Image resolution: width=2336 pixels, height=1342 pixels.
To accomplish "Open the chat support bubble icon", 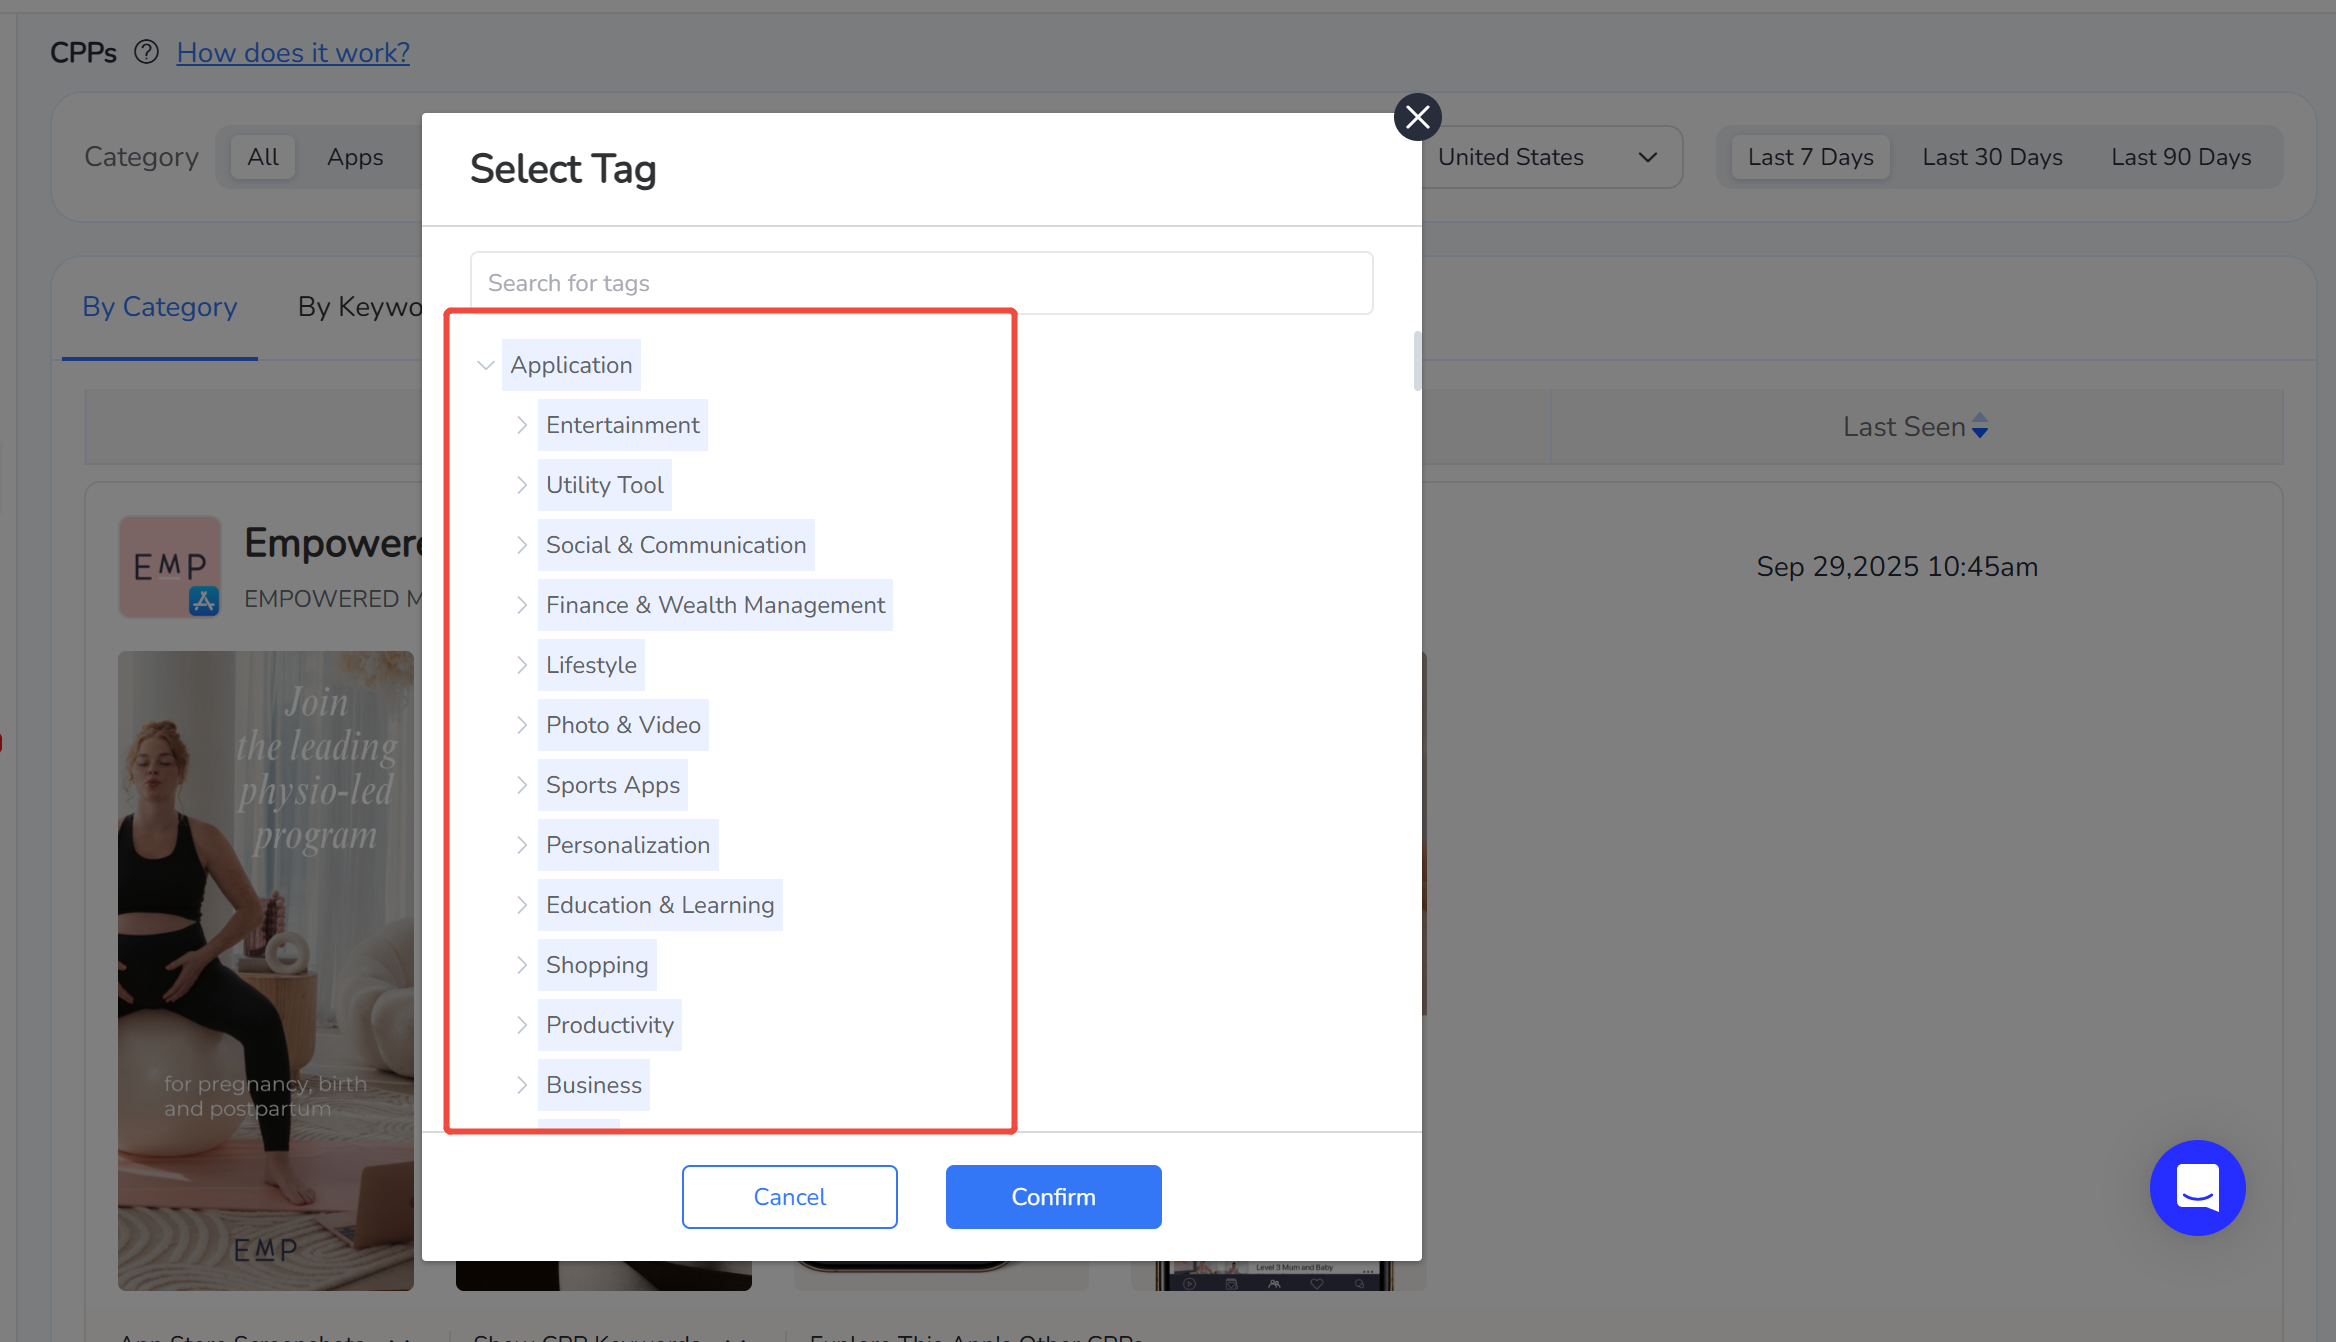I will point(2197,1187).
